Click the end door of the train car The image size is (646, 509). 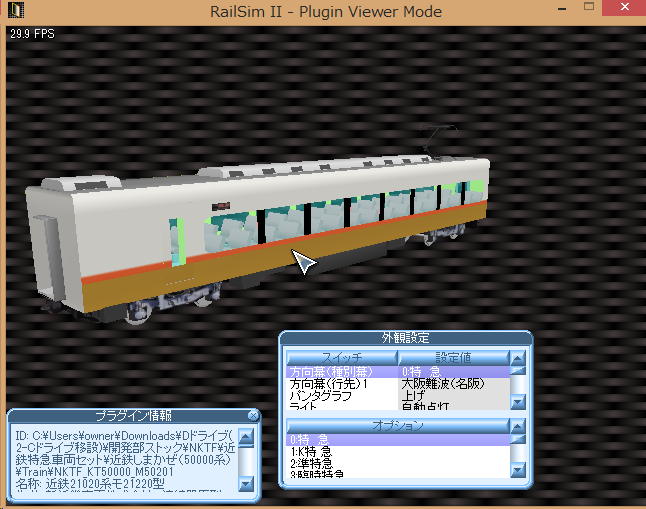pyautogui.click(x=49, y=258)
